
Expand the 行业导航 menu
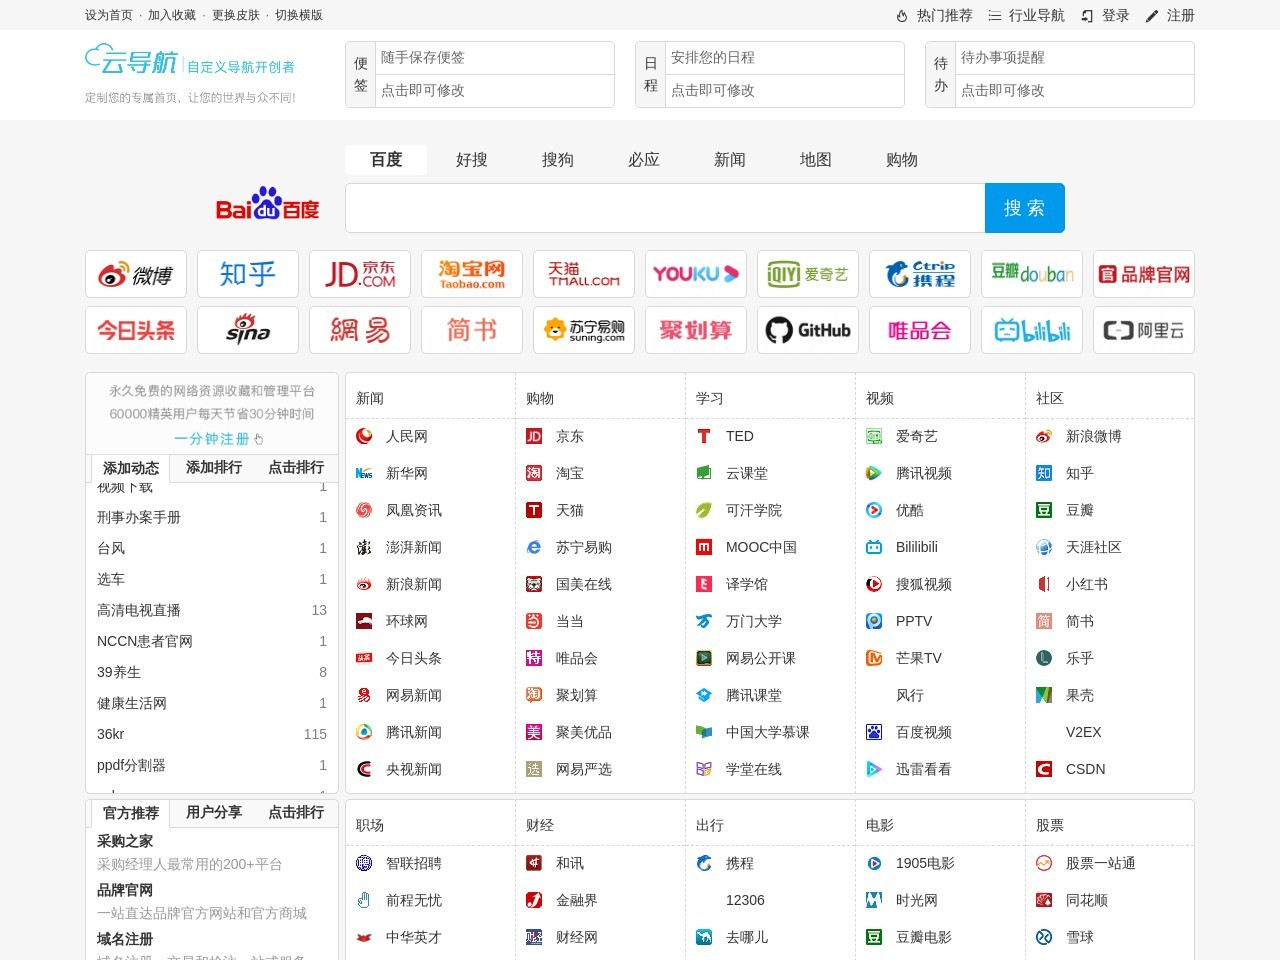click(x=1027, y=15)
